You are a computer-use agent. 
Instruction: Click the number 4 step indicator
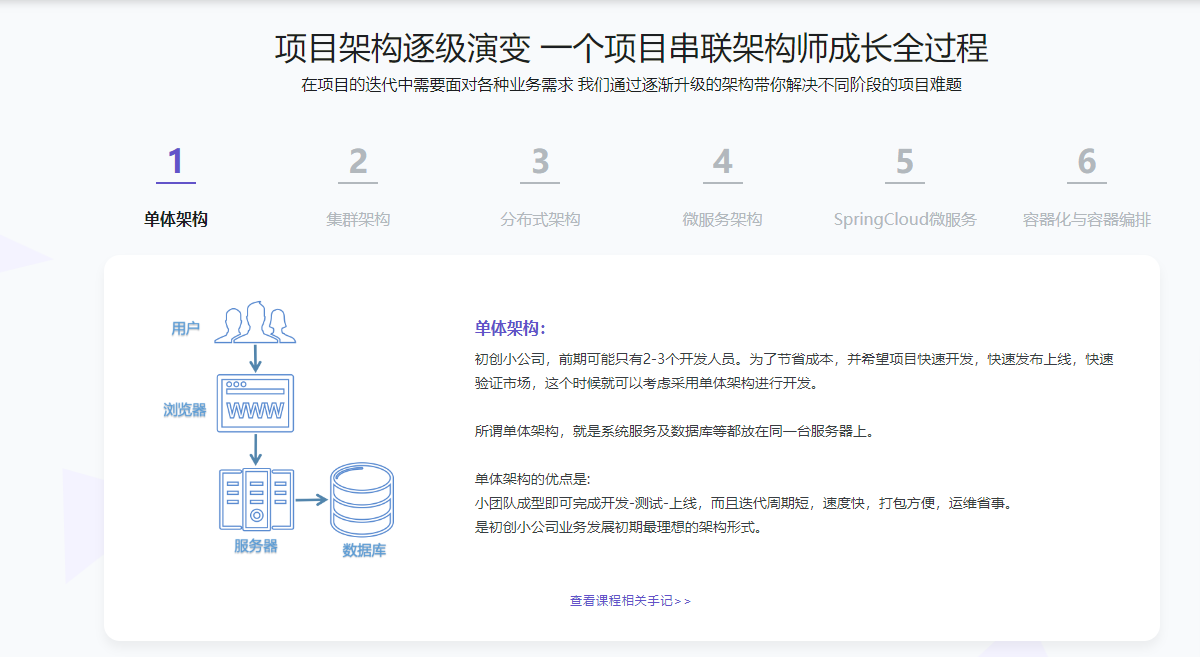pos(722,162)
